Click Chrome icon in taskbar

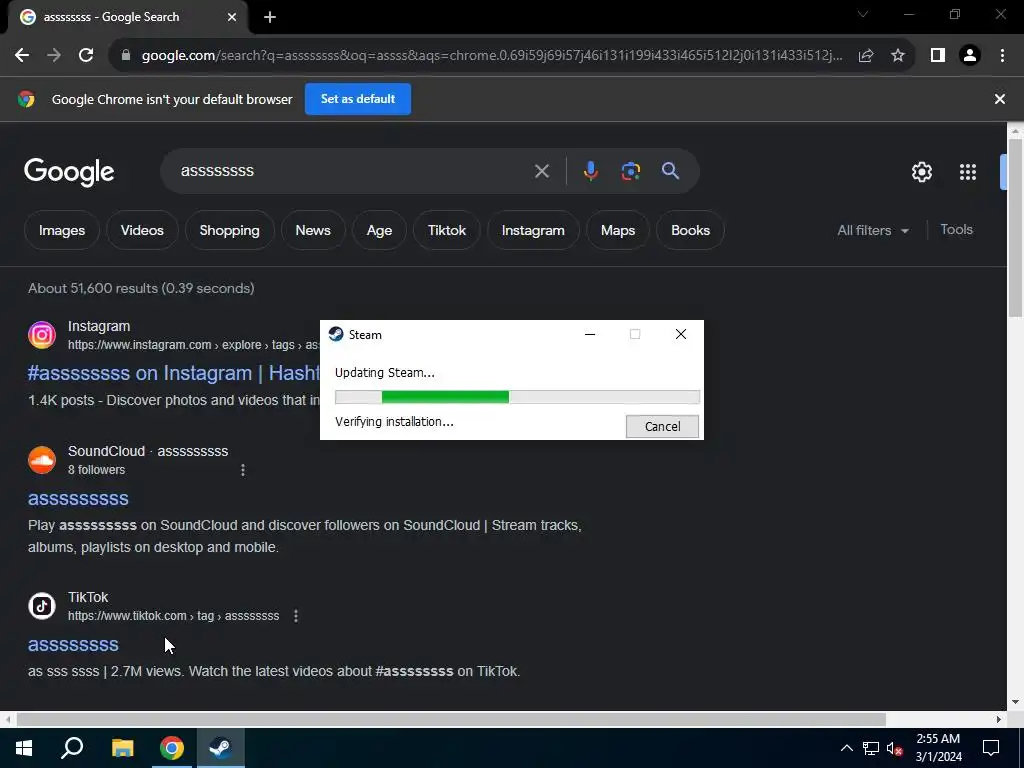[x=172, y=748]
